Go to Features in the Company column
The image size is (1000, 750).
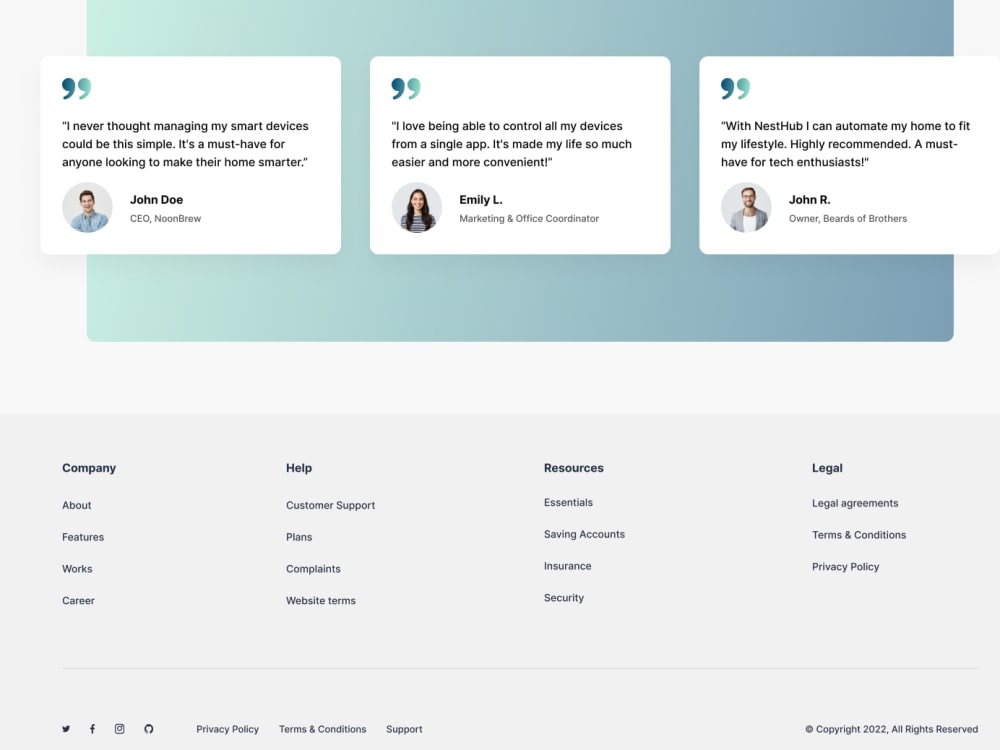83,537
